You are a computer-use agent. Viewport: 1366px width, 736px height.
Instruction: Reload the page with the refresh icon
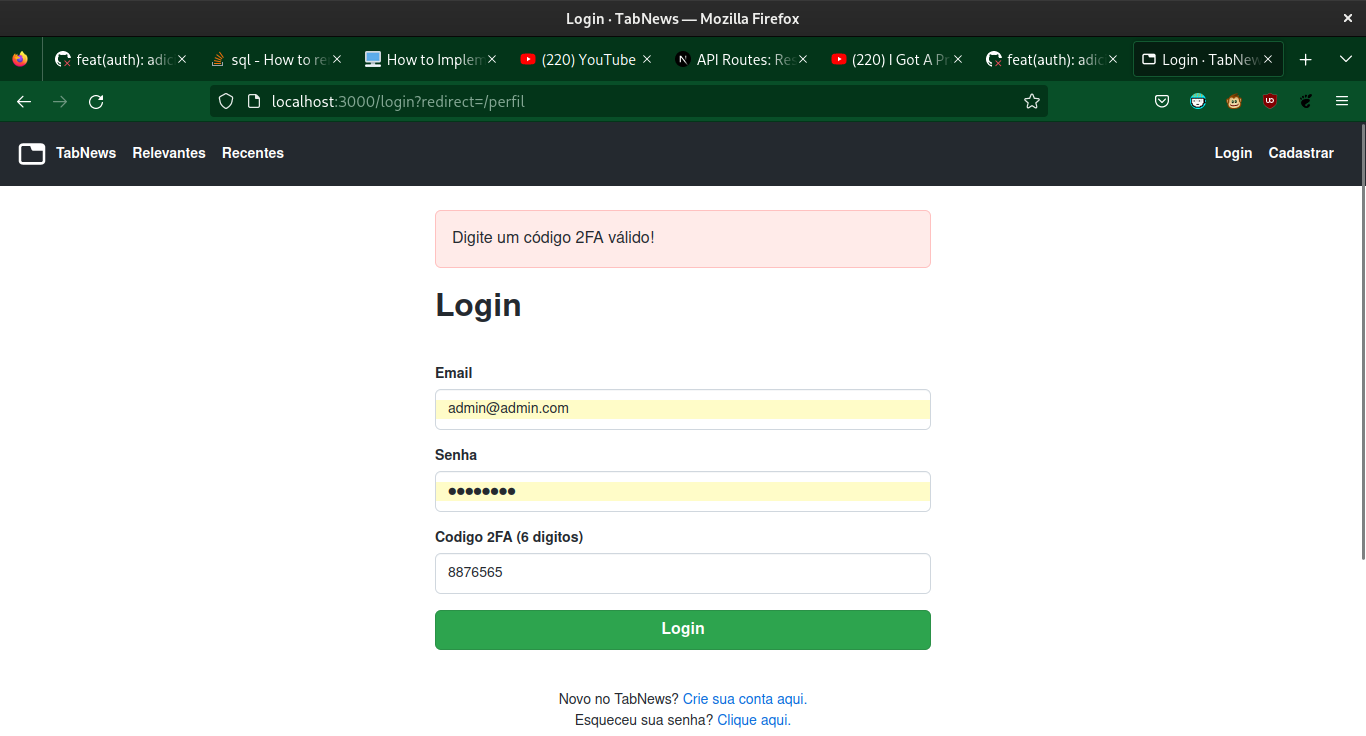pyautogui.click(x=96, y=101)
